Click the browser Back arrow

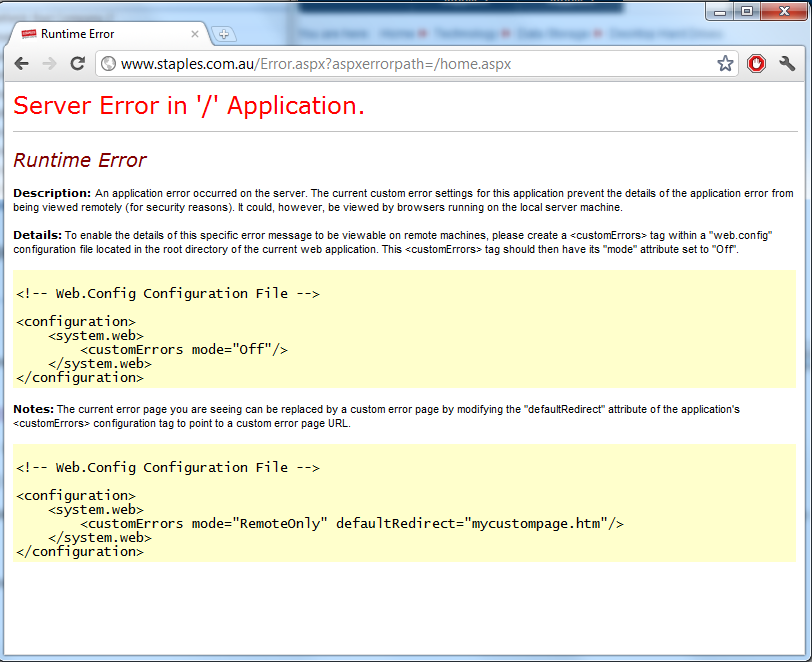pos(22,64)
